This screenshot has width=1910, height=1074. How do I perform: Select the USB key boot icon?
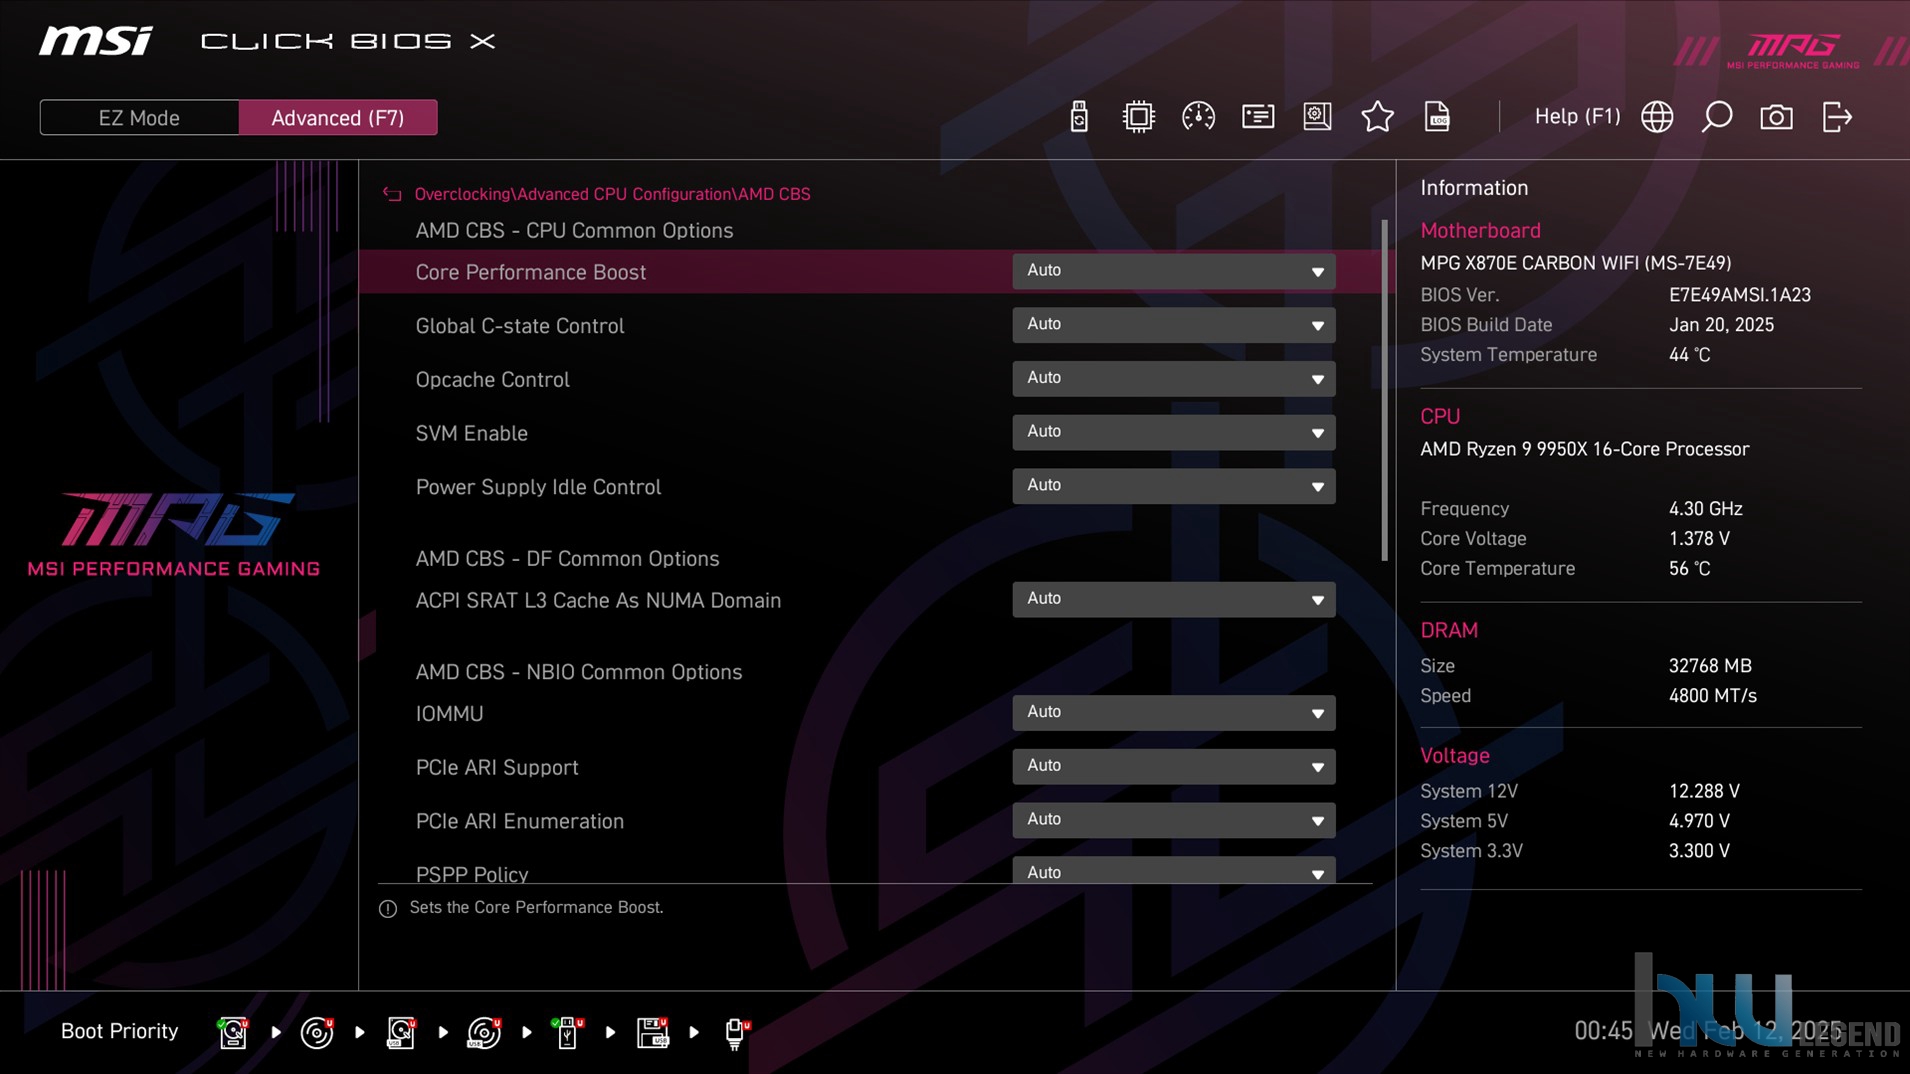tap(568, 1032)
